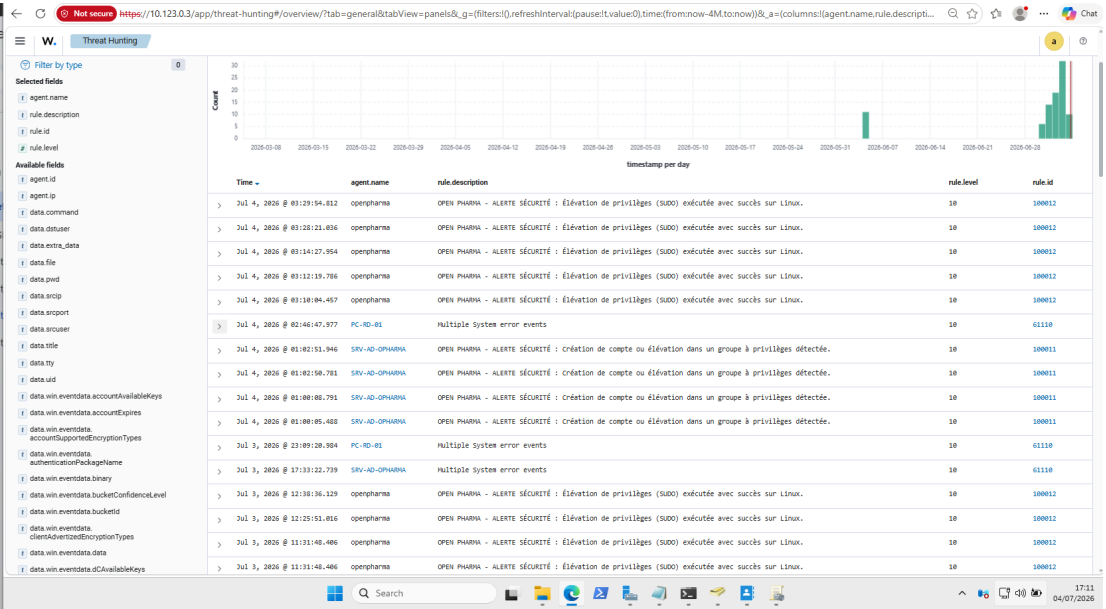Click the Not secure warning badge
The image size is (1106, 609).
[x=86, y=13]
